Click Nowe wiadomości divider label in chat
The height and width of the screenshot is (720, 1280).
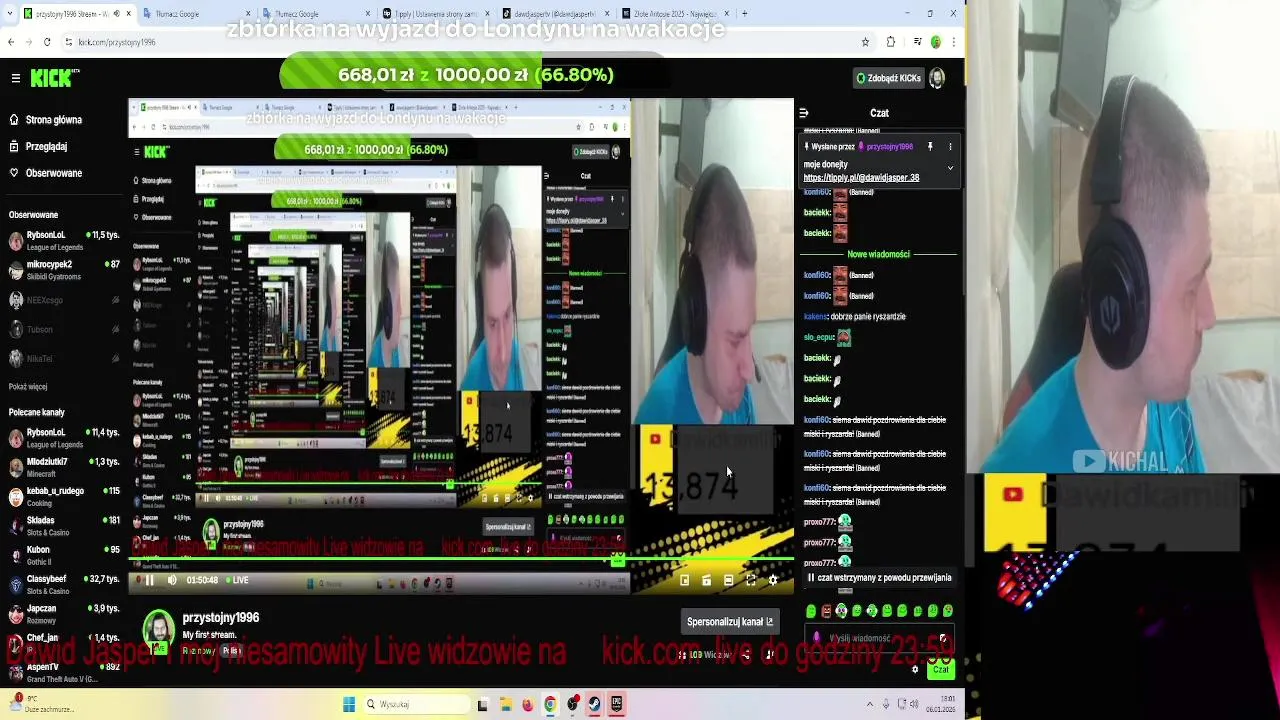879,254
